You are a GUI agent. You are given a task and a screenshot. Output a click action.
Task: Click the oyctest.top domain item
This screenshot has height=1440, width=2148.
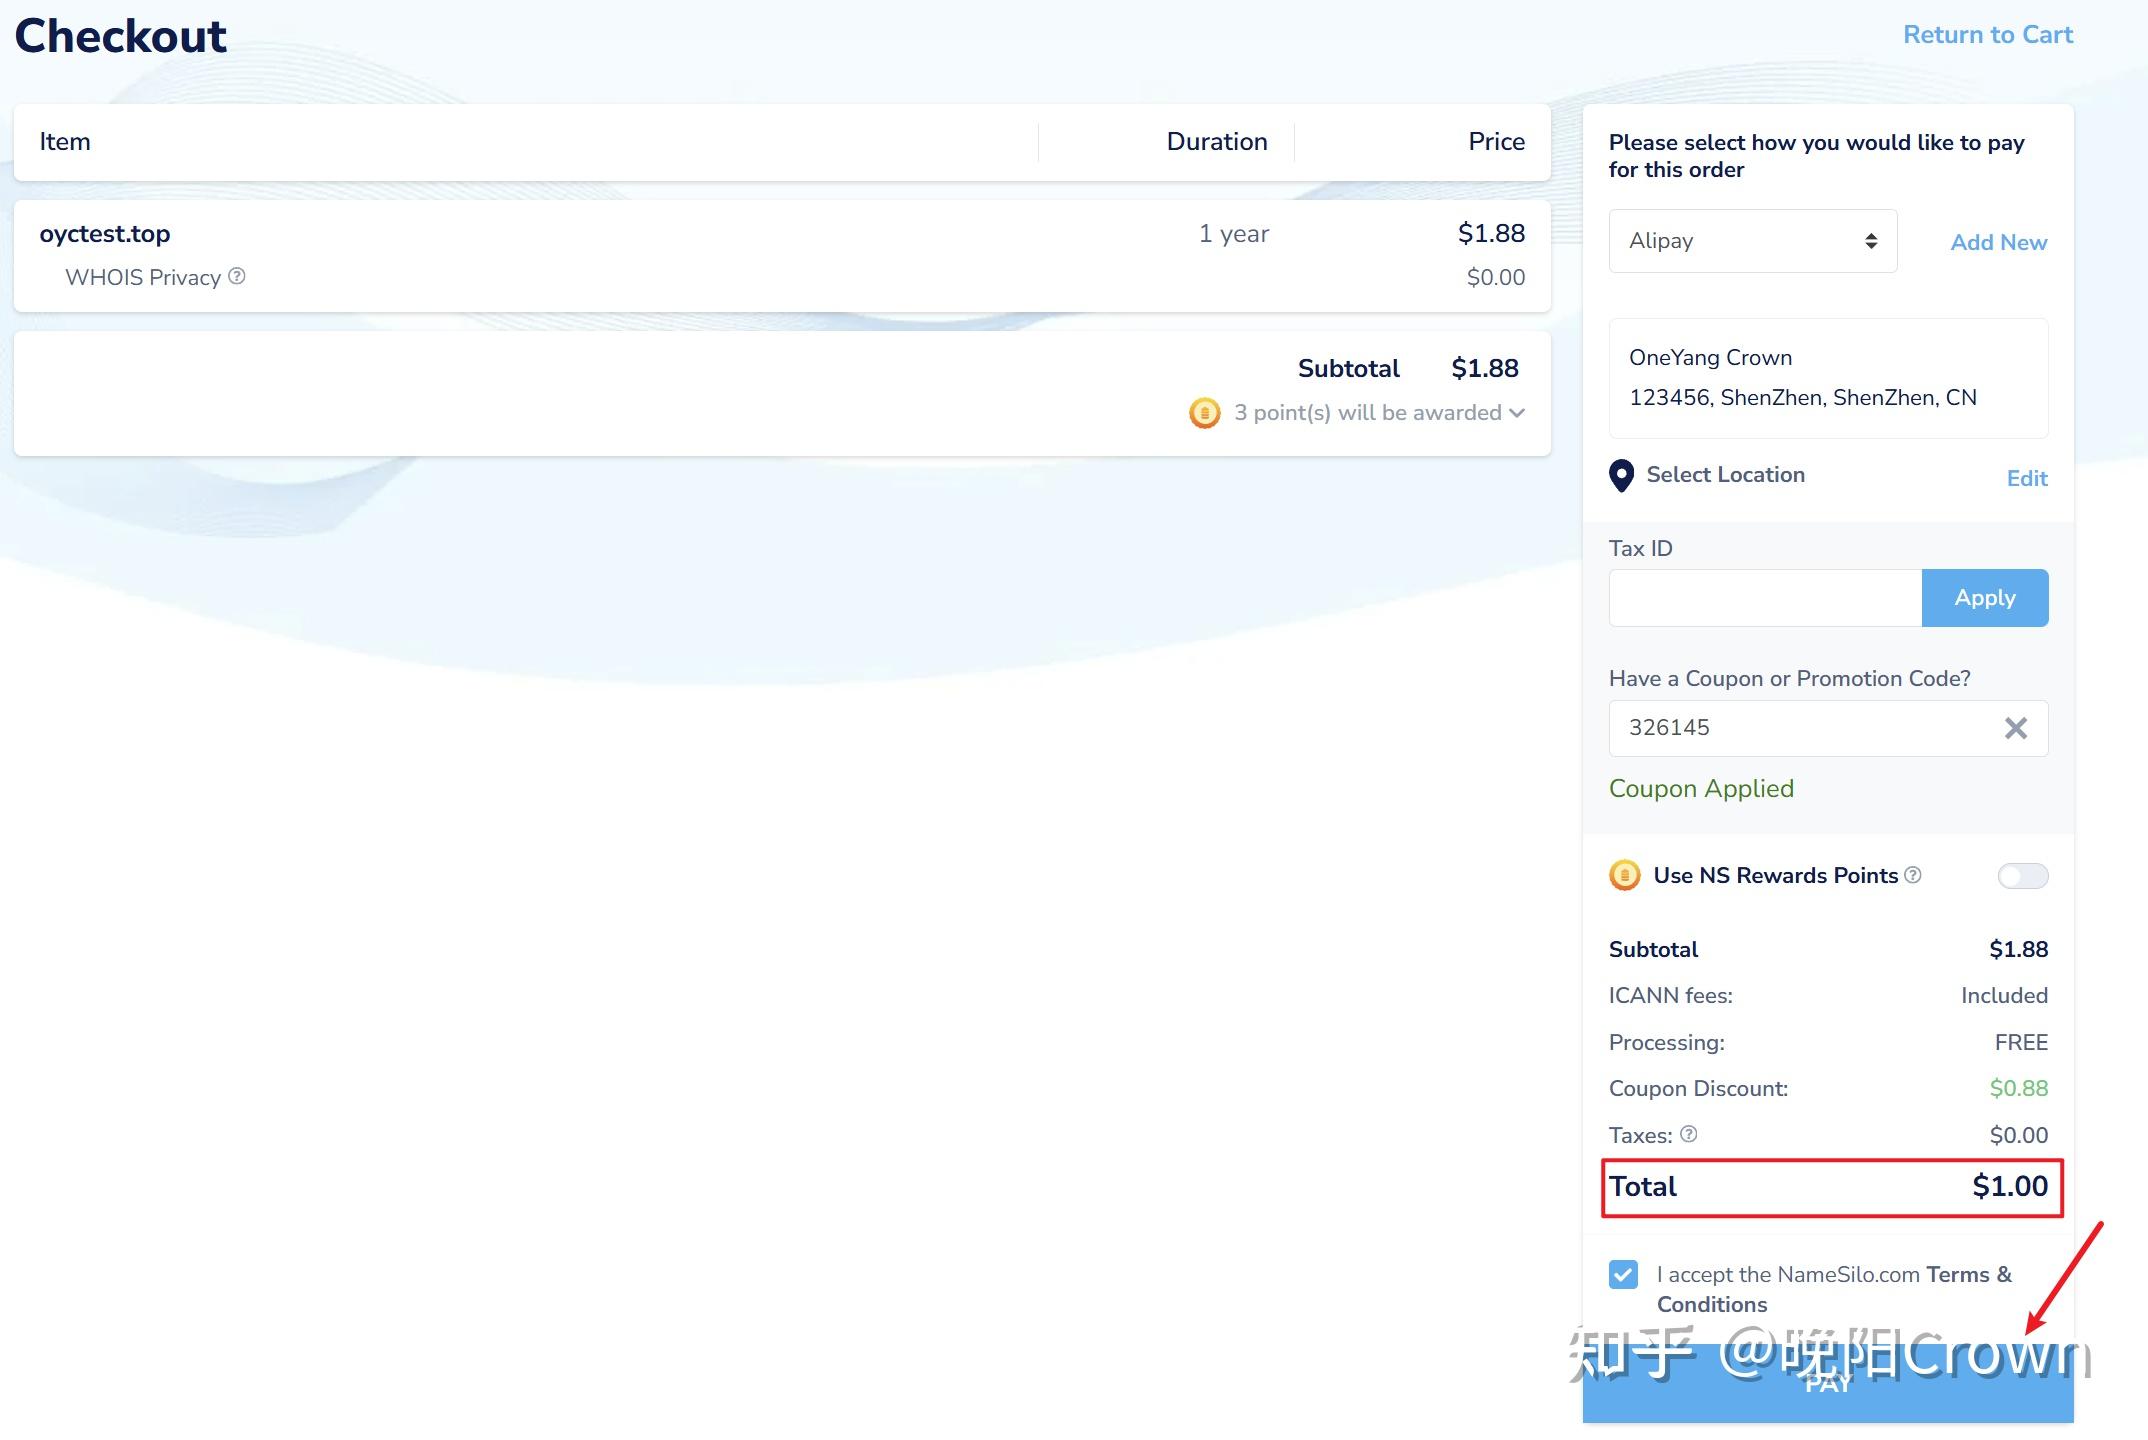pos(105,234)
